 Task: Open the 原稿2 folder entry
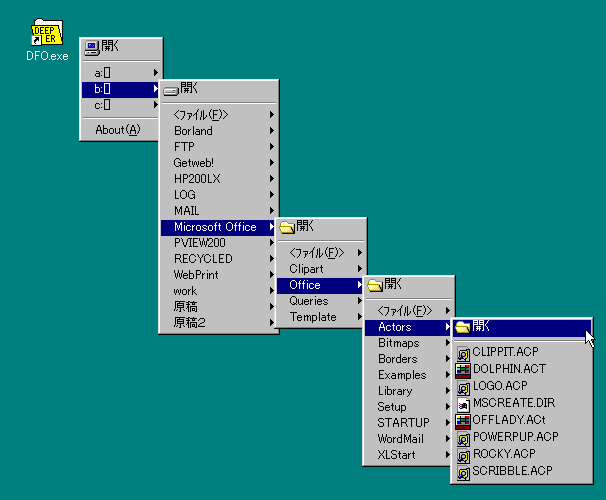pyautogui.click(x=219, y=322)
